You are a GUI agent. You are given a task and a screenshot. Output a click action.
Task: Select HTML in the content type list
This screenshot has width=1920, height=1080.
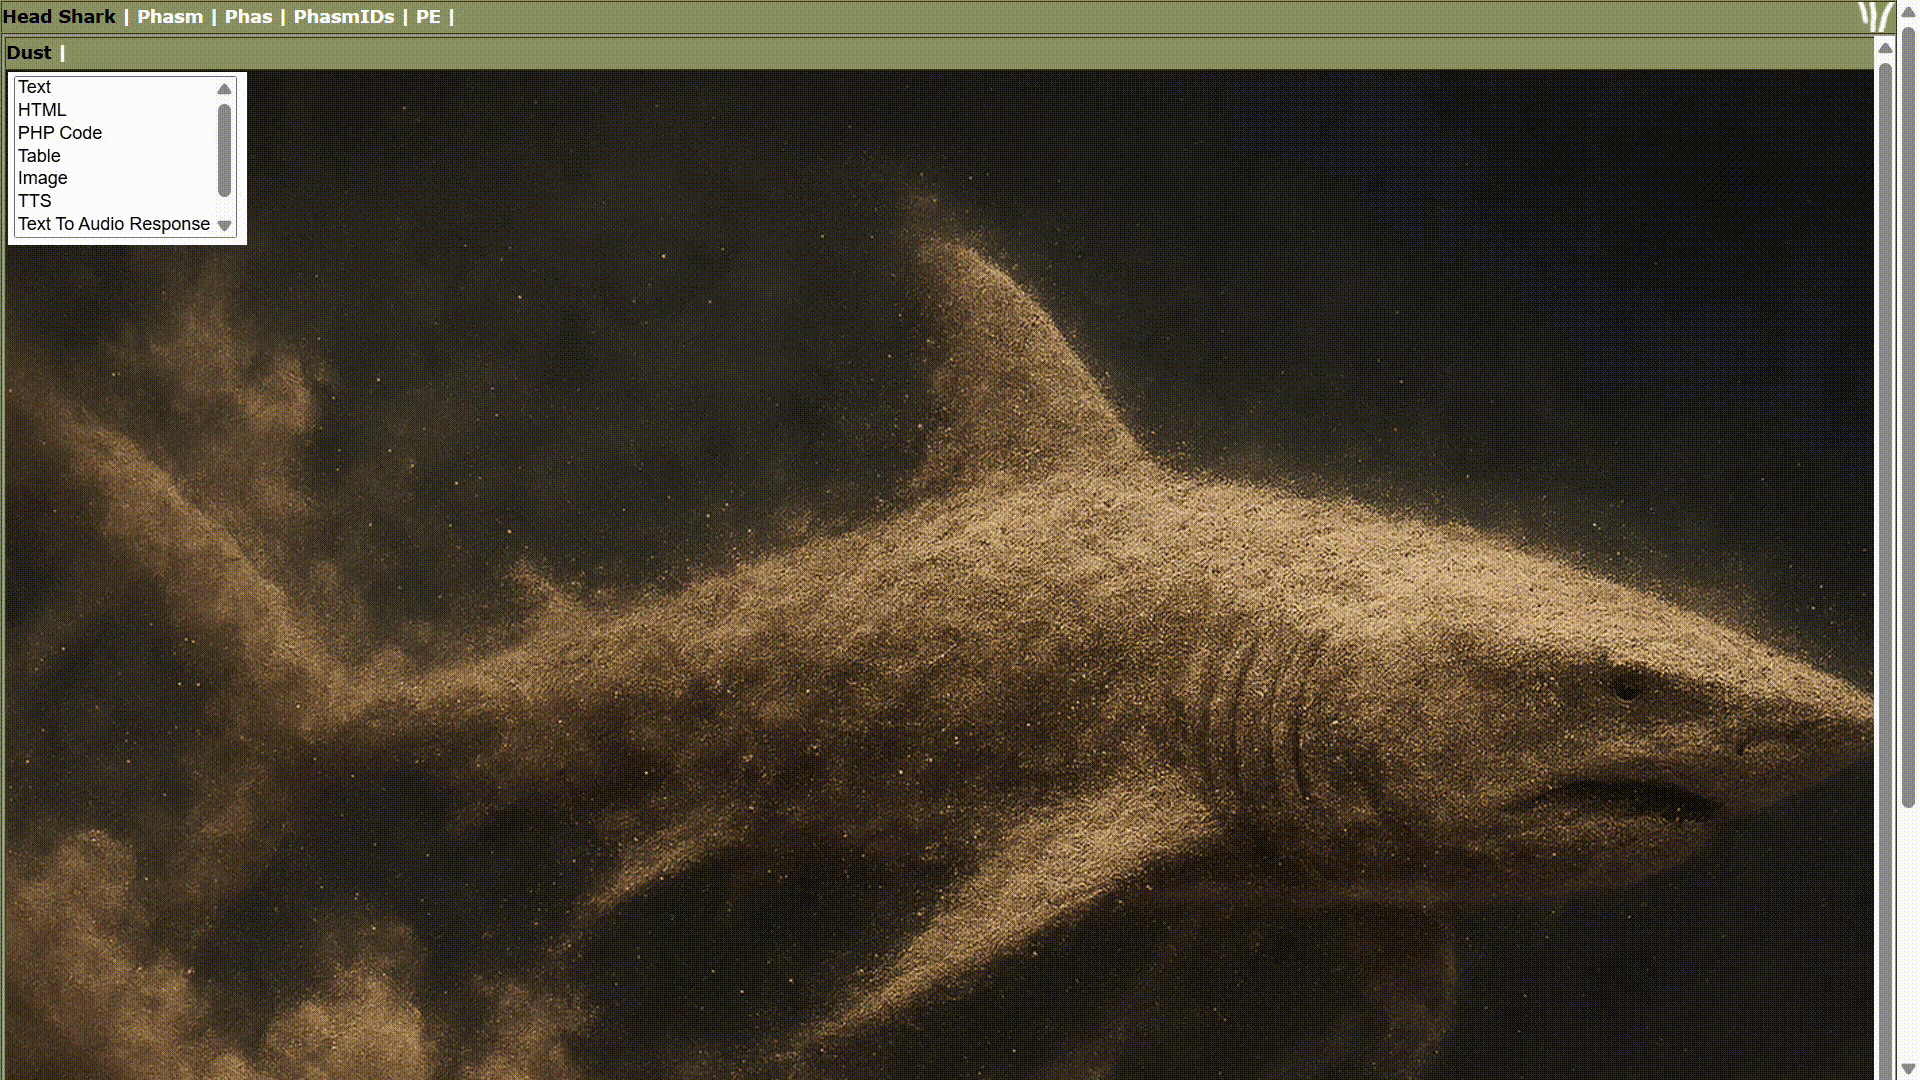[x=42, y=110]
